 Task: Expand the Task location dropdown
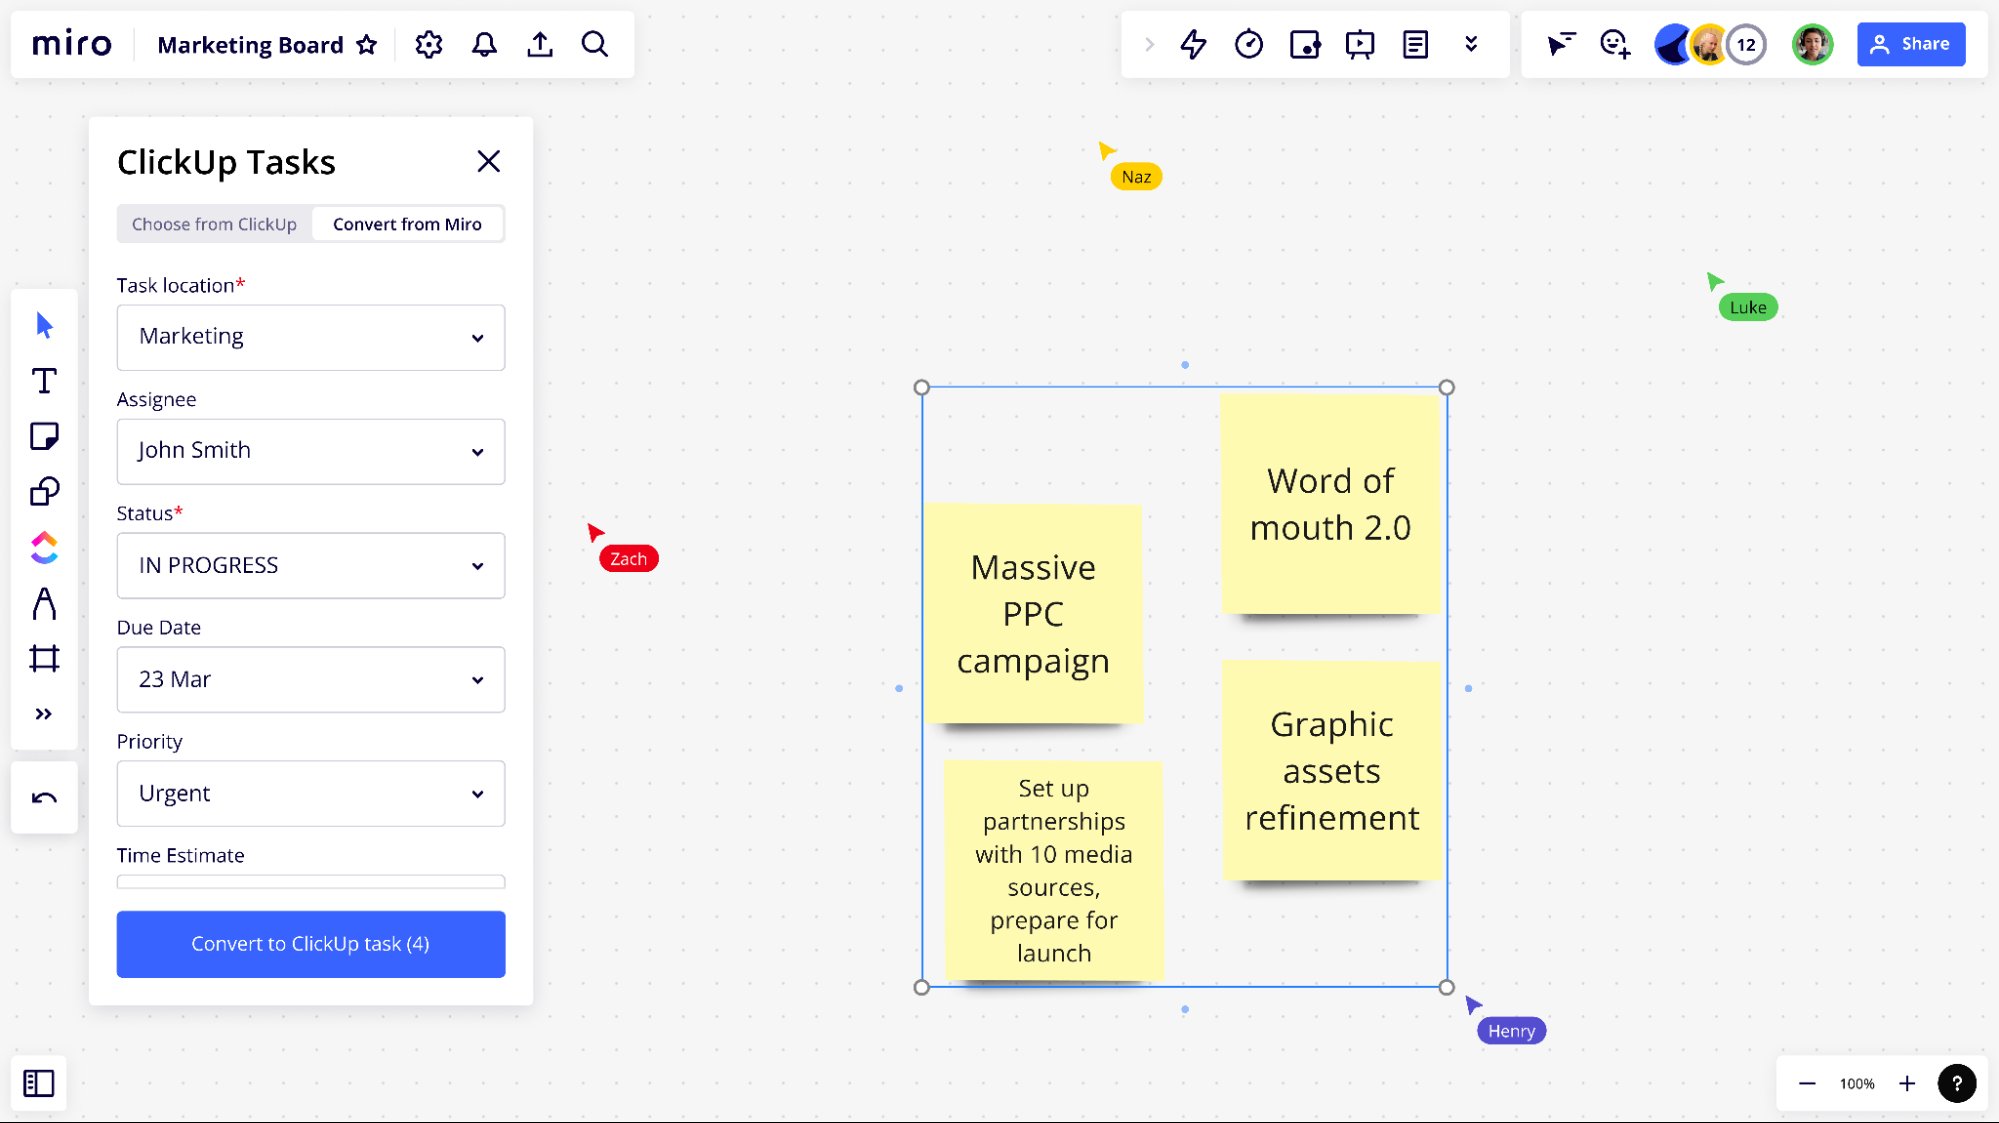click(310, 337)
